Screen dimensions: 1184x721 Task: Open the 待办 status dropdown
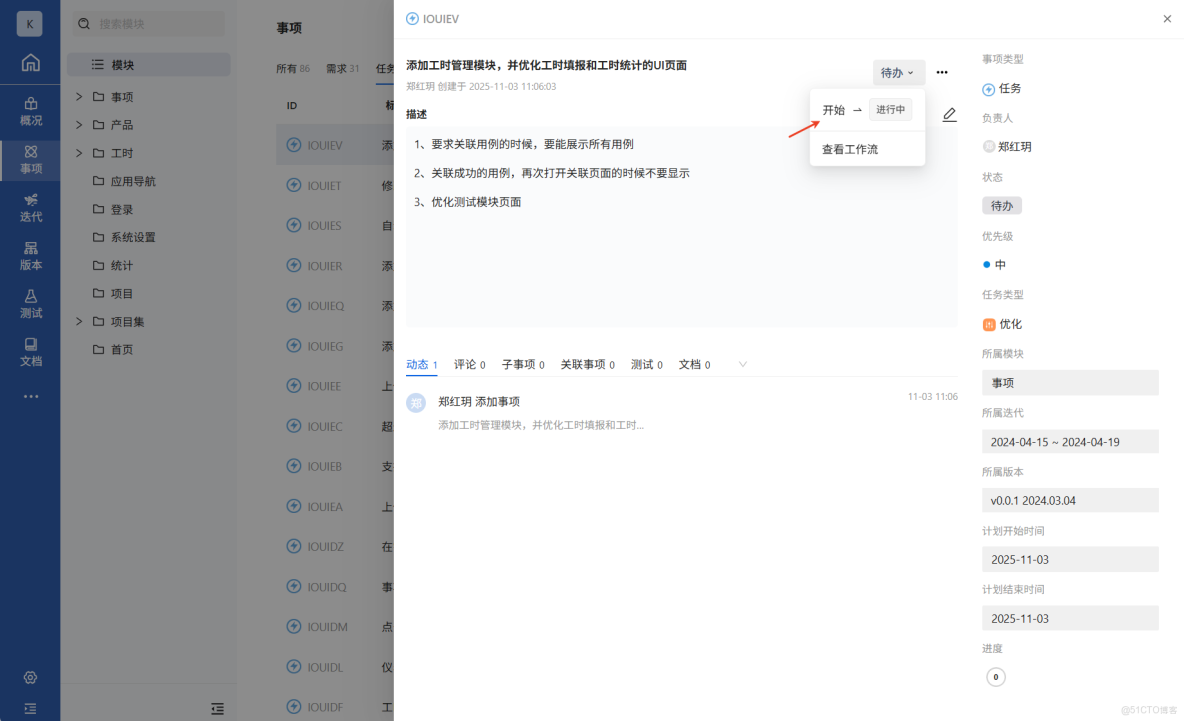coord(897,72)
